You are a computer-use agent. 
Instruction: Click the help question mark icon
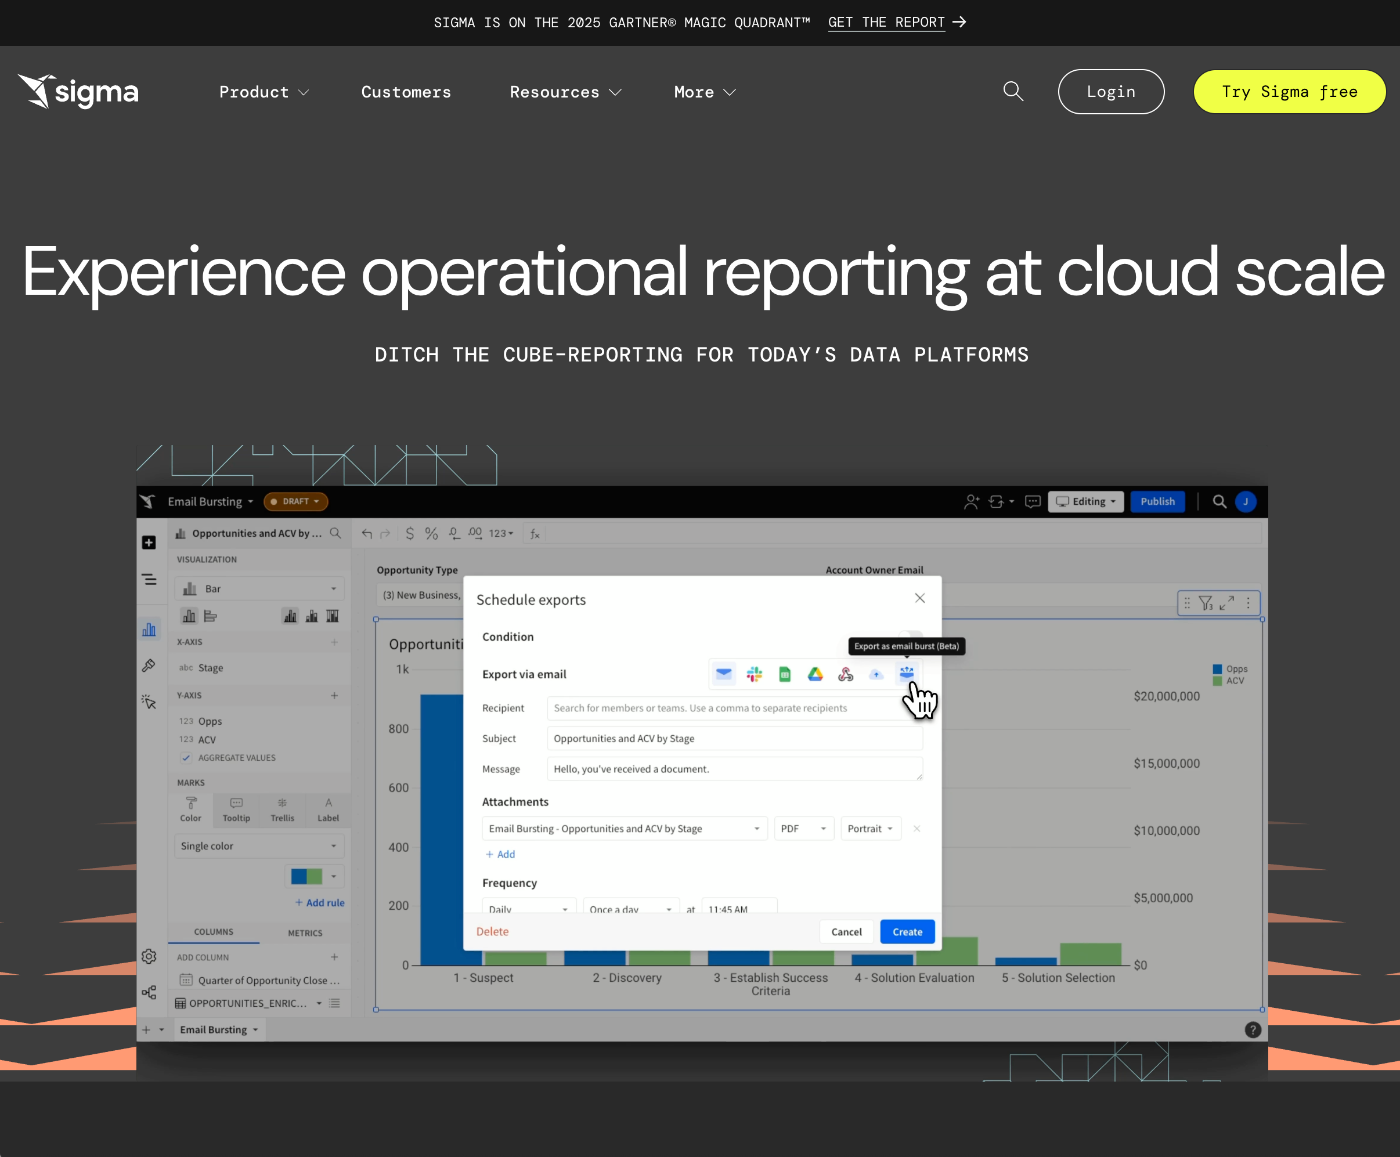[x=1253, y=1030]
